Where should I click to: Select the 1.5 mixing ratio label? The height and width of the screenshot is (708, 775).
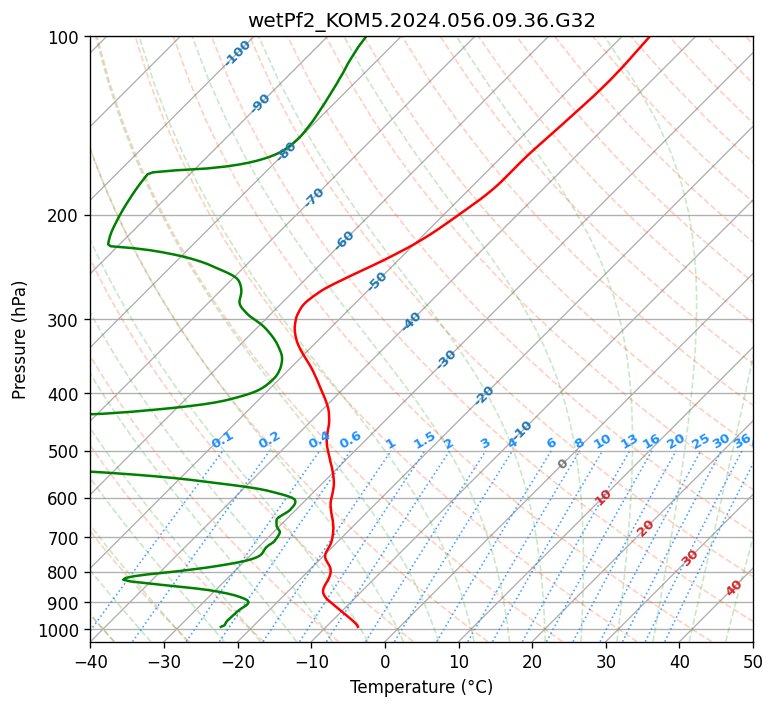tap(425, 440)
